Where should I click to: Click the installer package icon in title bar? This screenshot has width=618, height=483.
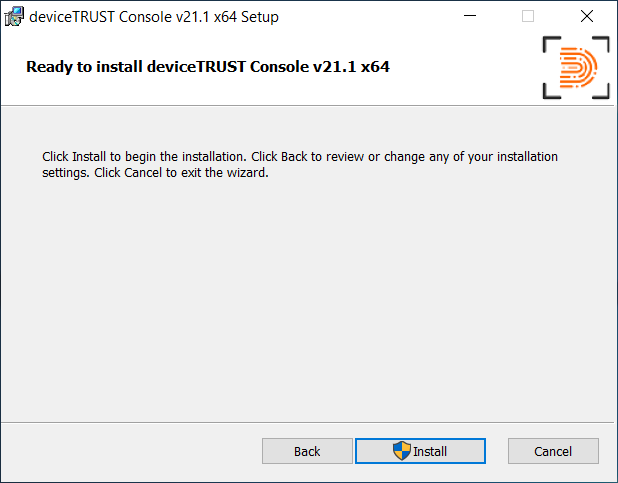point(14,17)
